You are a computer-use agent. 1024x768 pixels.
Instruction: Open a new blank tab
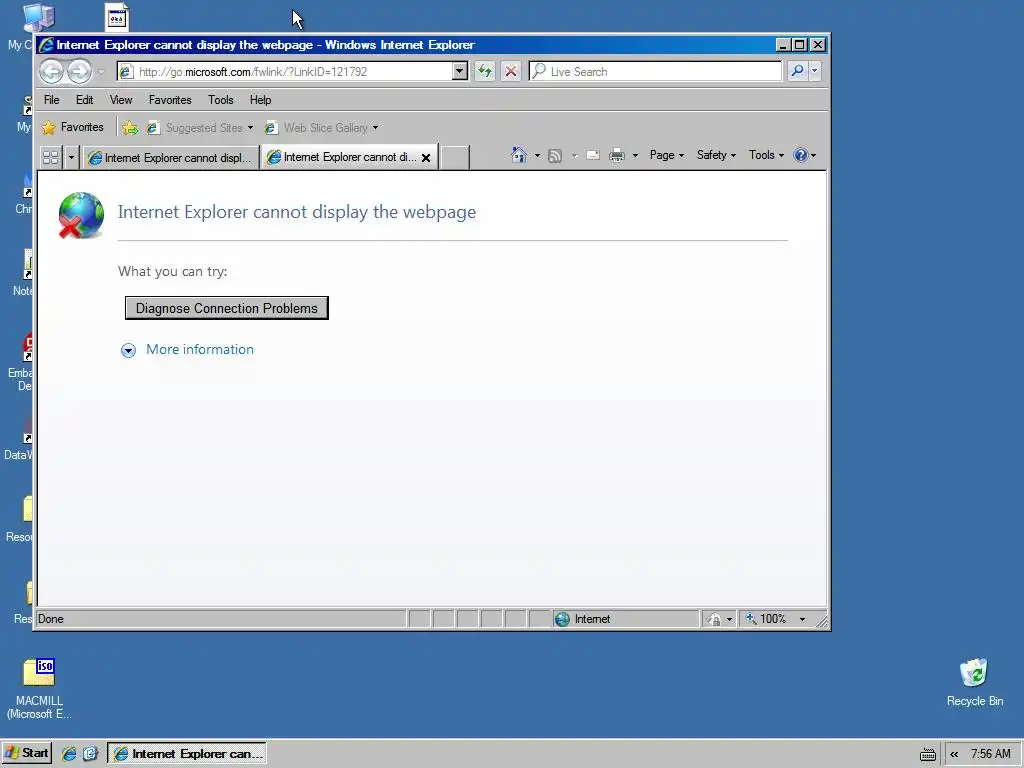pyautogui.click(x=455, y=157)
